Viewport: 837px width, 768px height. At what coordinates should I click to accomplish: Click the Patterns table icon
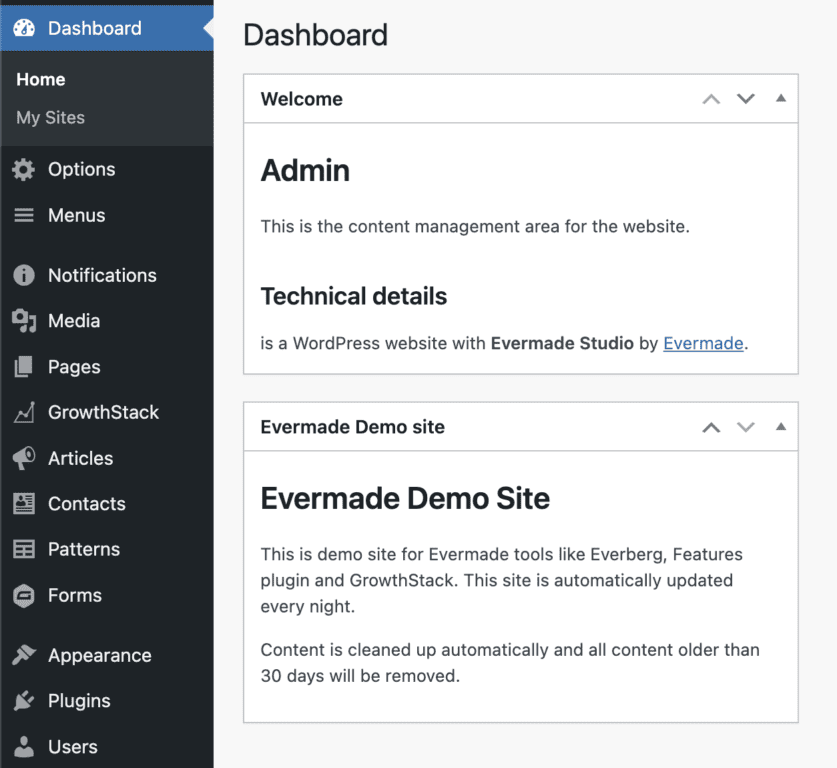pos(23,550)
